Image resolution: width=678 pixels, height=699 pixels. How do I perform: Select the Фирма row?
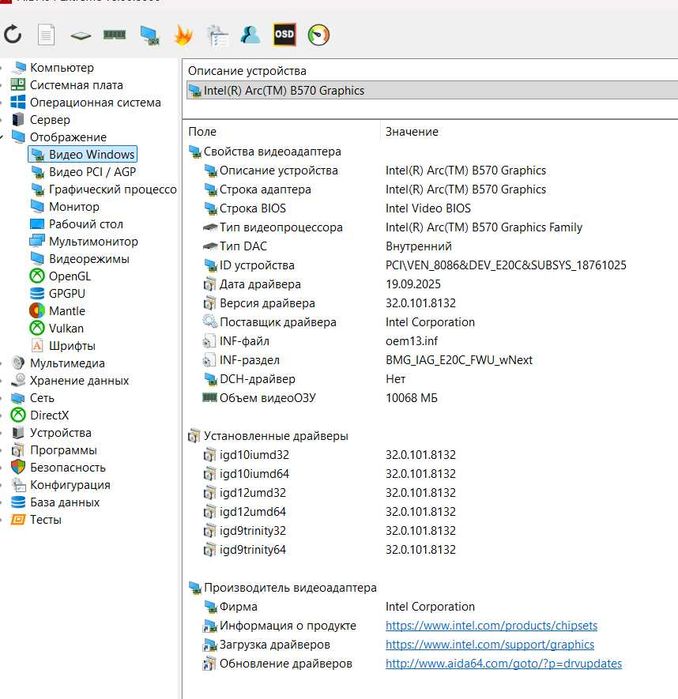pyautogui.click(x=339, y=607)
